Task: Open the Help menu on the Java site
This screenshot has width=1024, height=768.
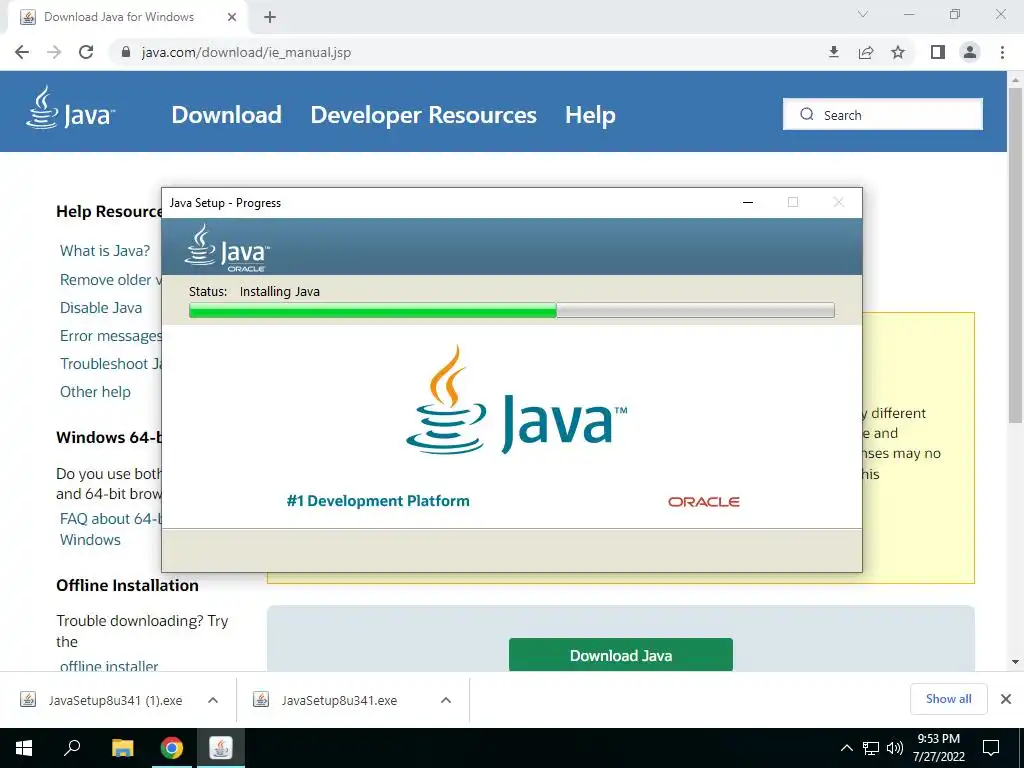Action: click(x=590, y=115)
